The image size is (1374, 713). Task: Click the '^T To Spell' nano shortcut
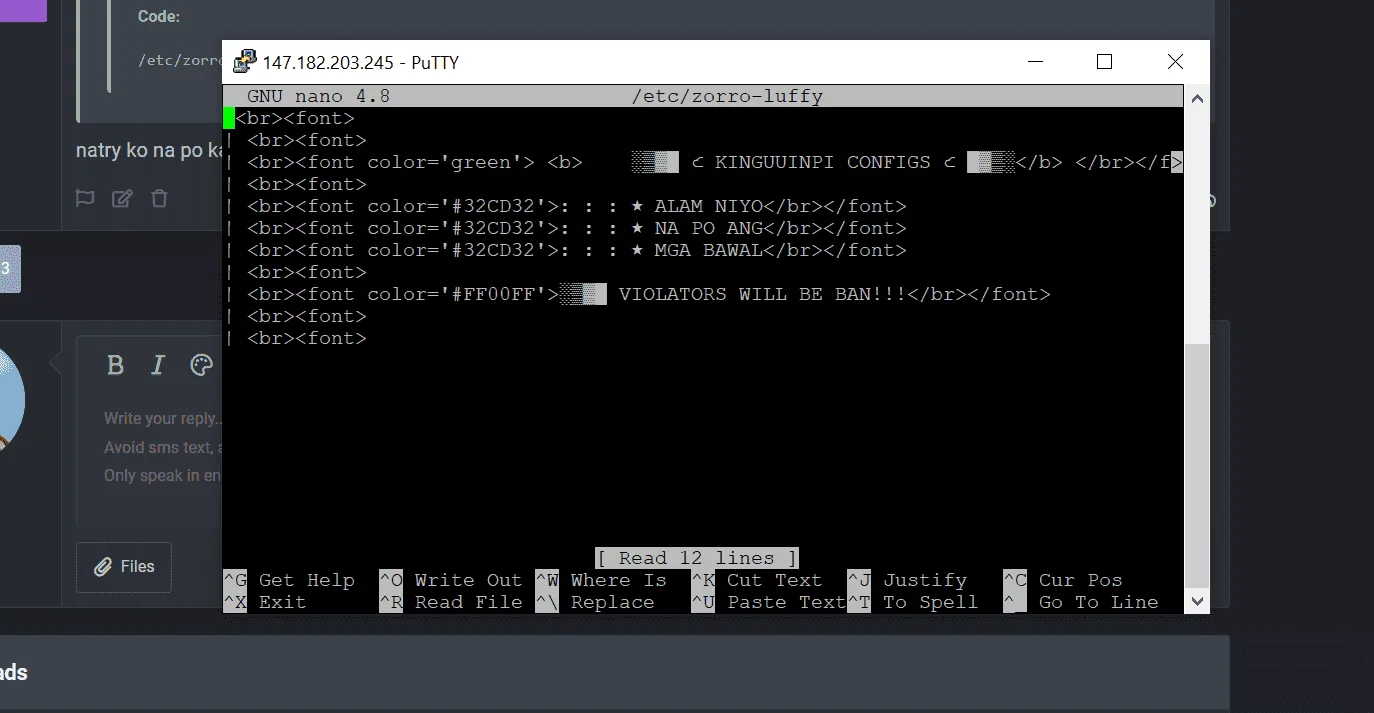coord(913,602)
